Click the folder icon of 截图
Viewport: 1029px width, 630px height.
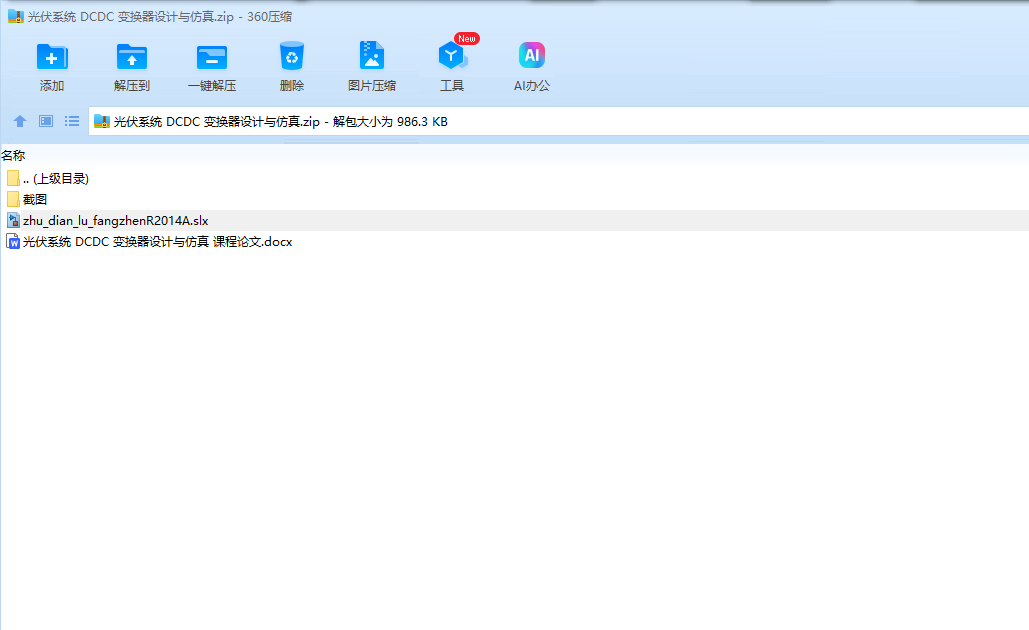pos(13,200)
